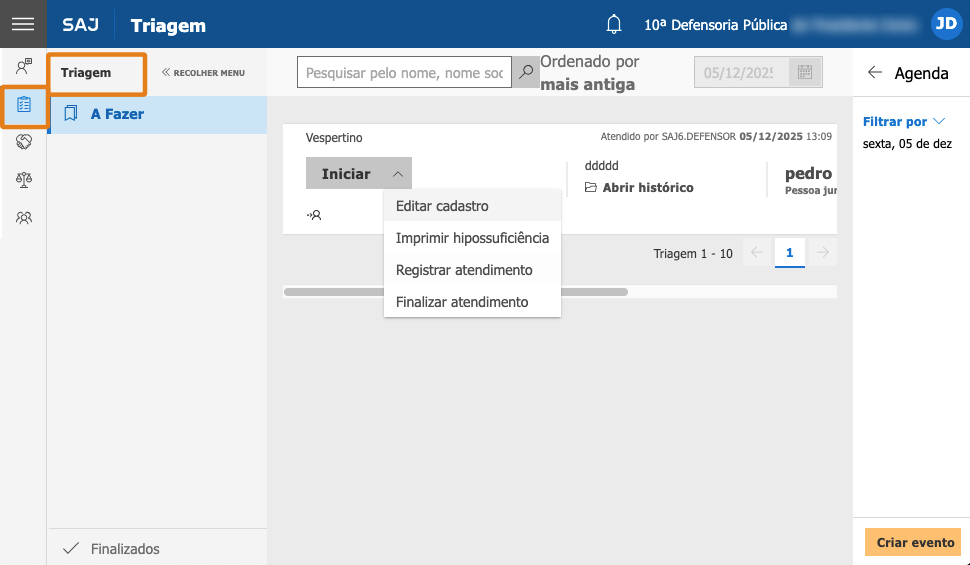
Task: Open the handshake sidebar icon
Action: [24, 142]
